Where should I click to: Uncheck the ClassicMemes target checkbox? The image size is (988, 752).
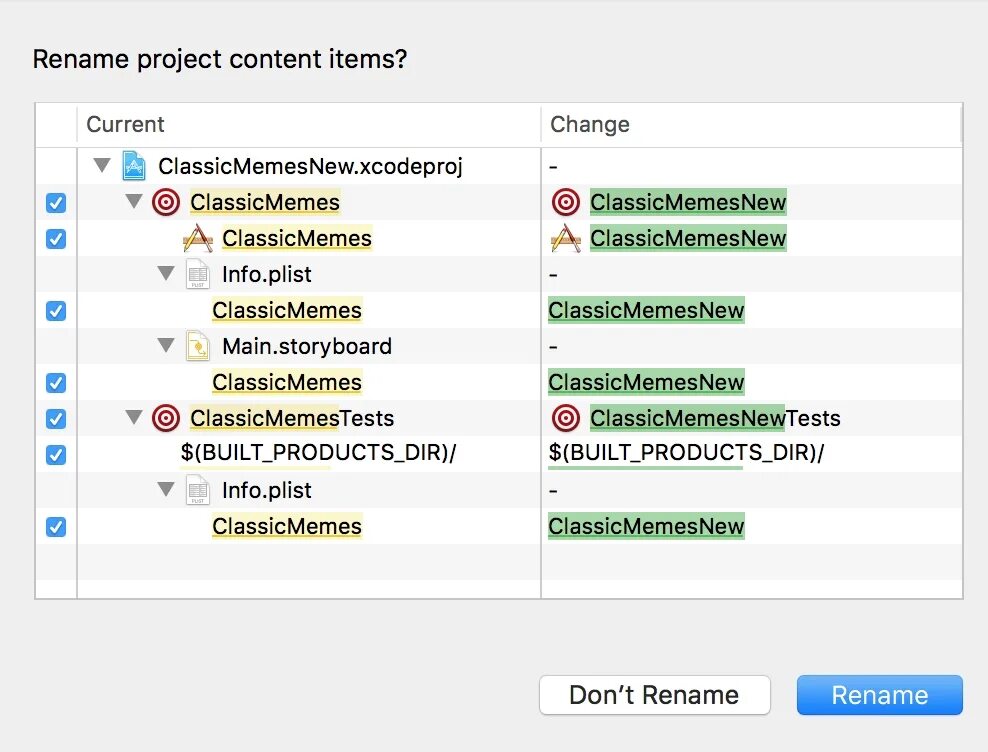click(x=56, y=203)
